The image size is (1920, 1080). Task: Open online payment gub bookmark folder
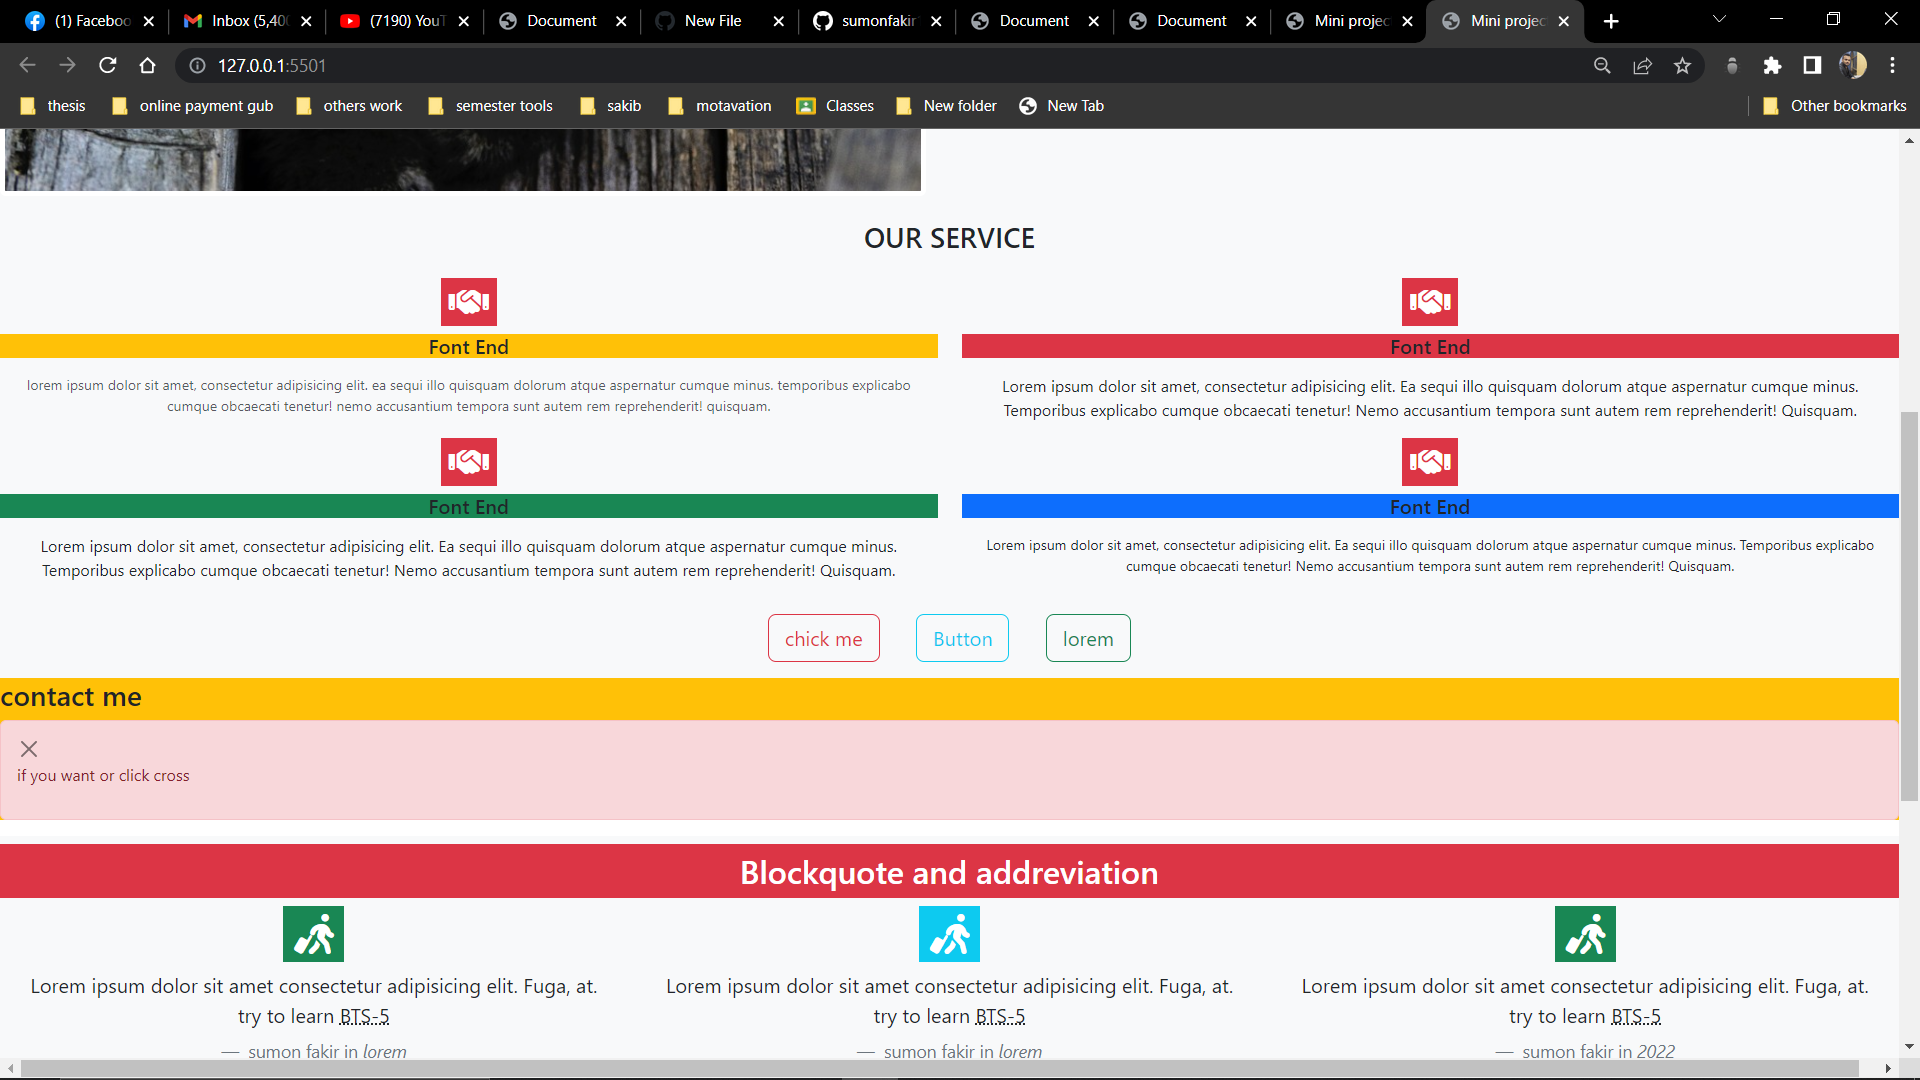193,106
